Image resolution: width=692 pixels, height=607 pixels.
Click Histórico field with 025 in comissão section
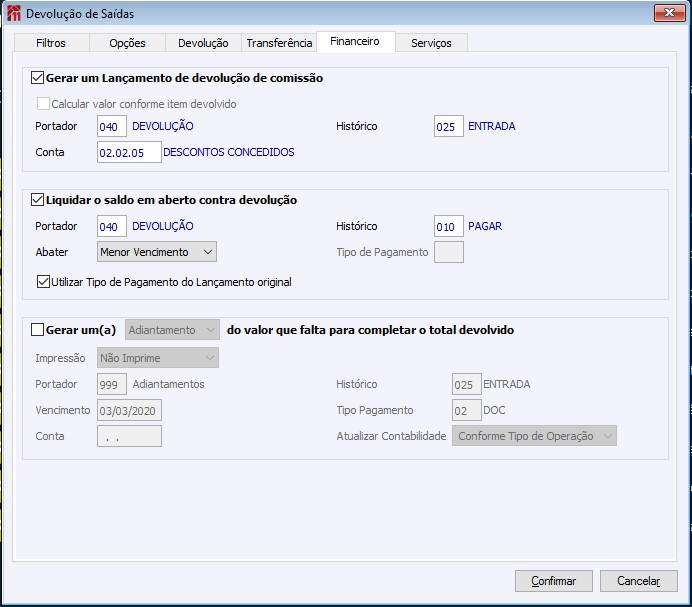pyautogui.click(x=448, y=126)
